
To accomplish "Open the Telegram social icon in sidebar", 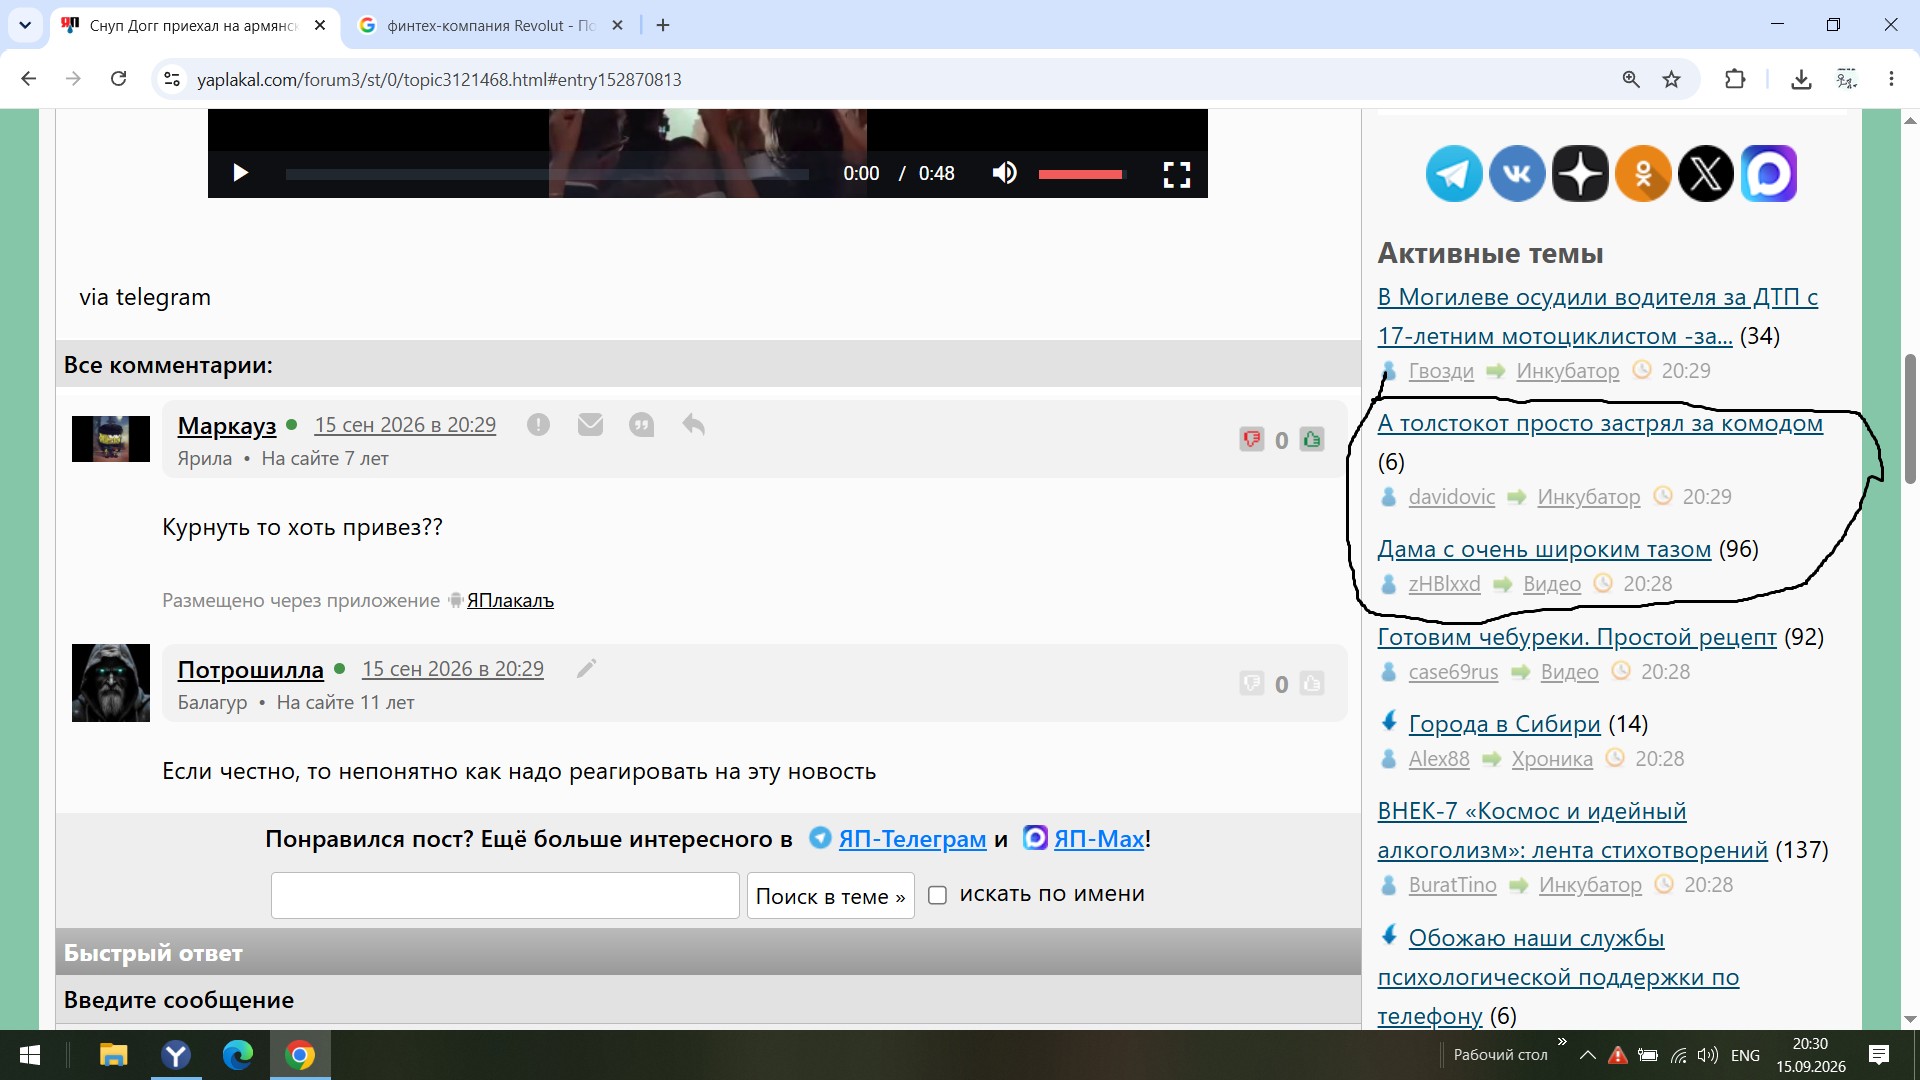I will [1453, 174].
